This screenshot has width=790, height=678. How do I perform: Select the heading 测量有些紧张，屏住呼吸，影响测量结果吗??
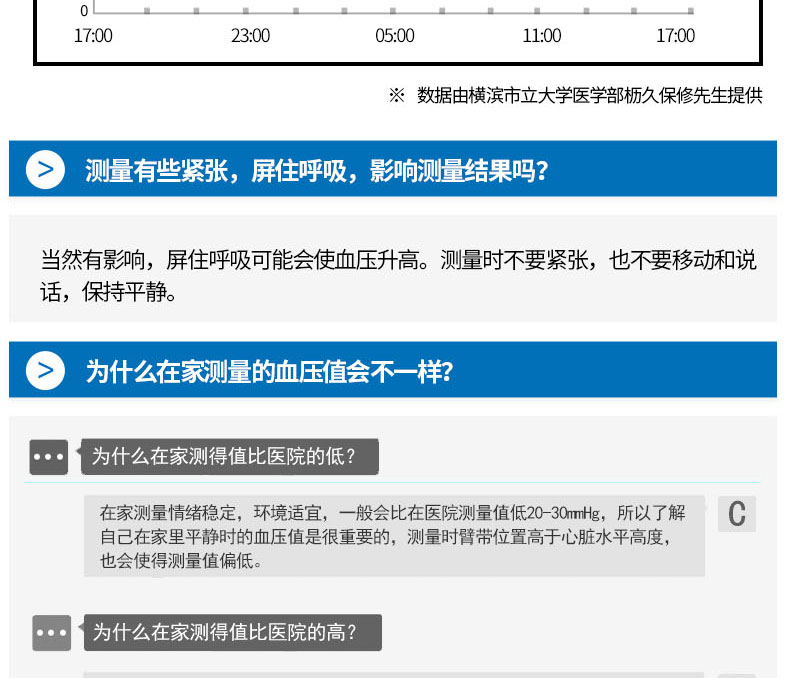tap(316, 171)
